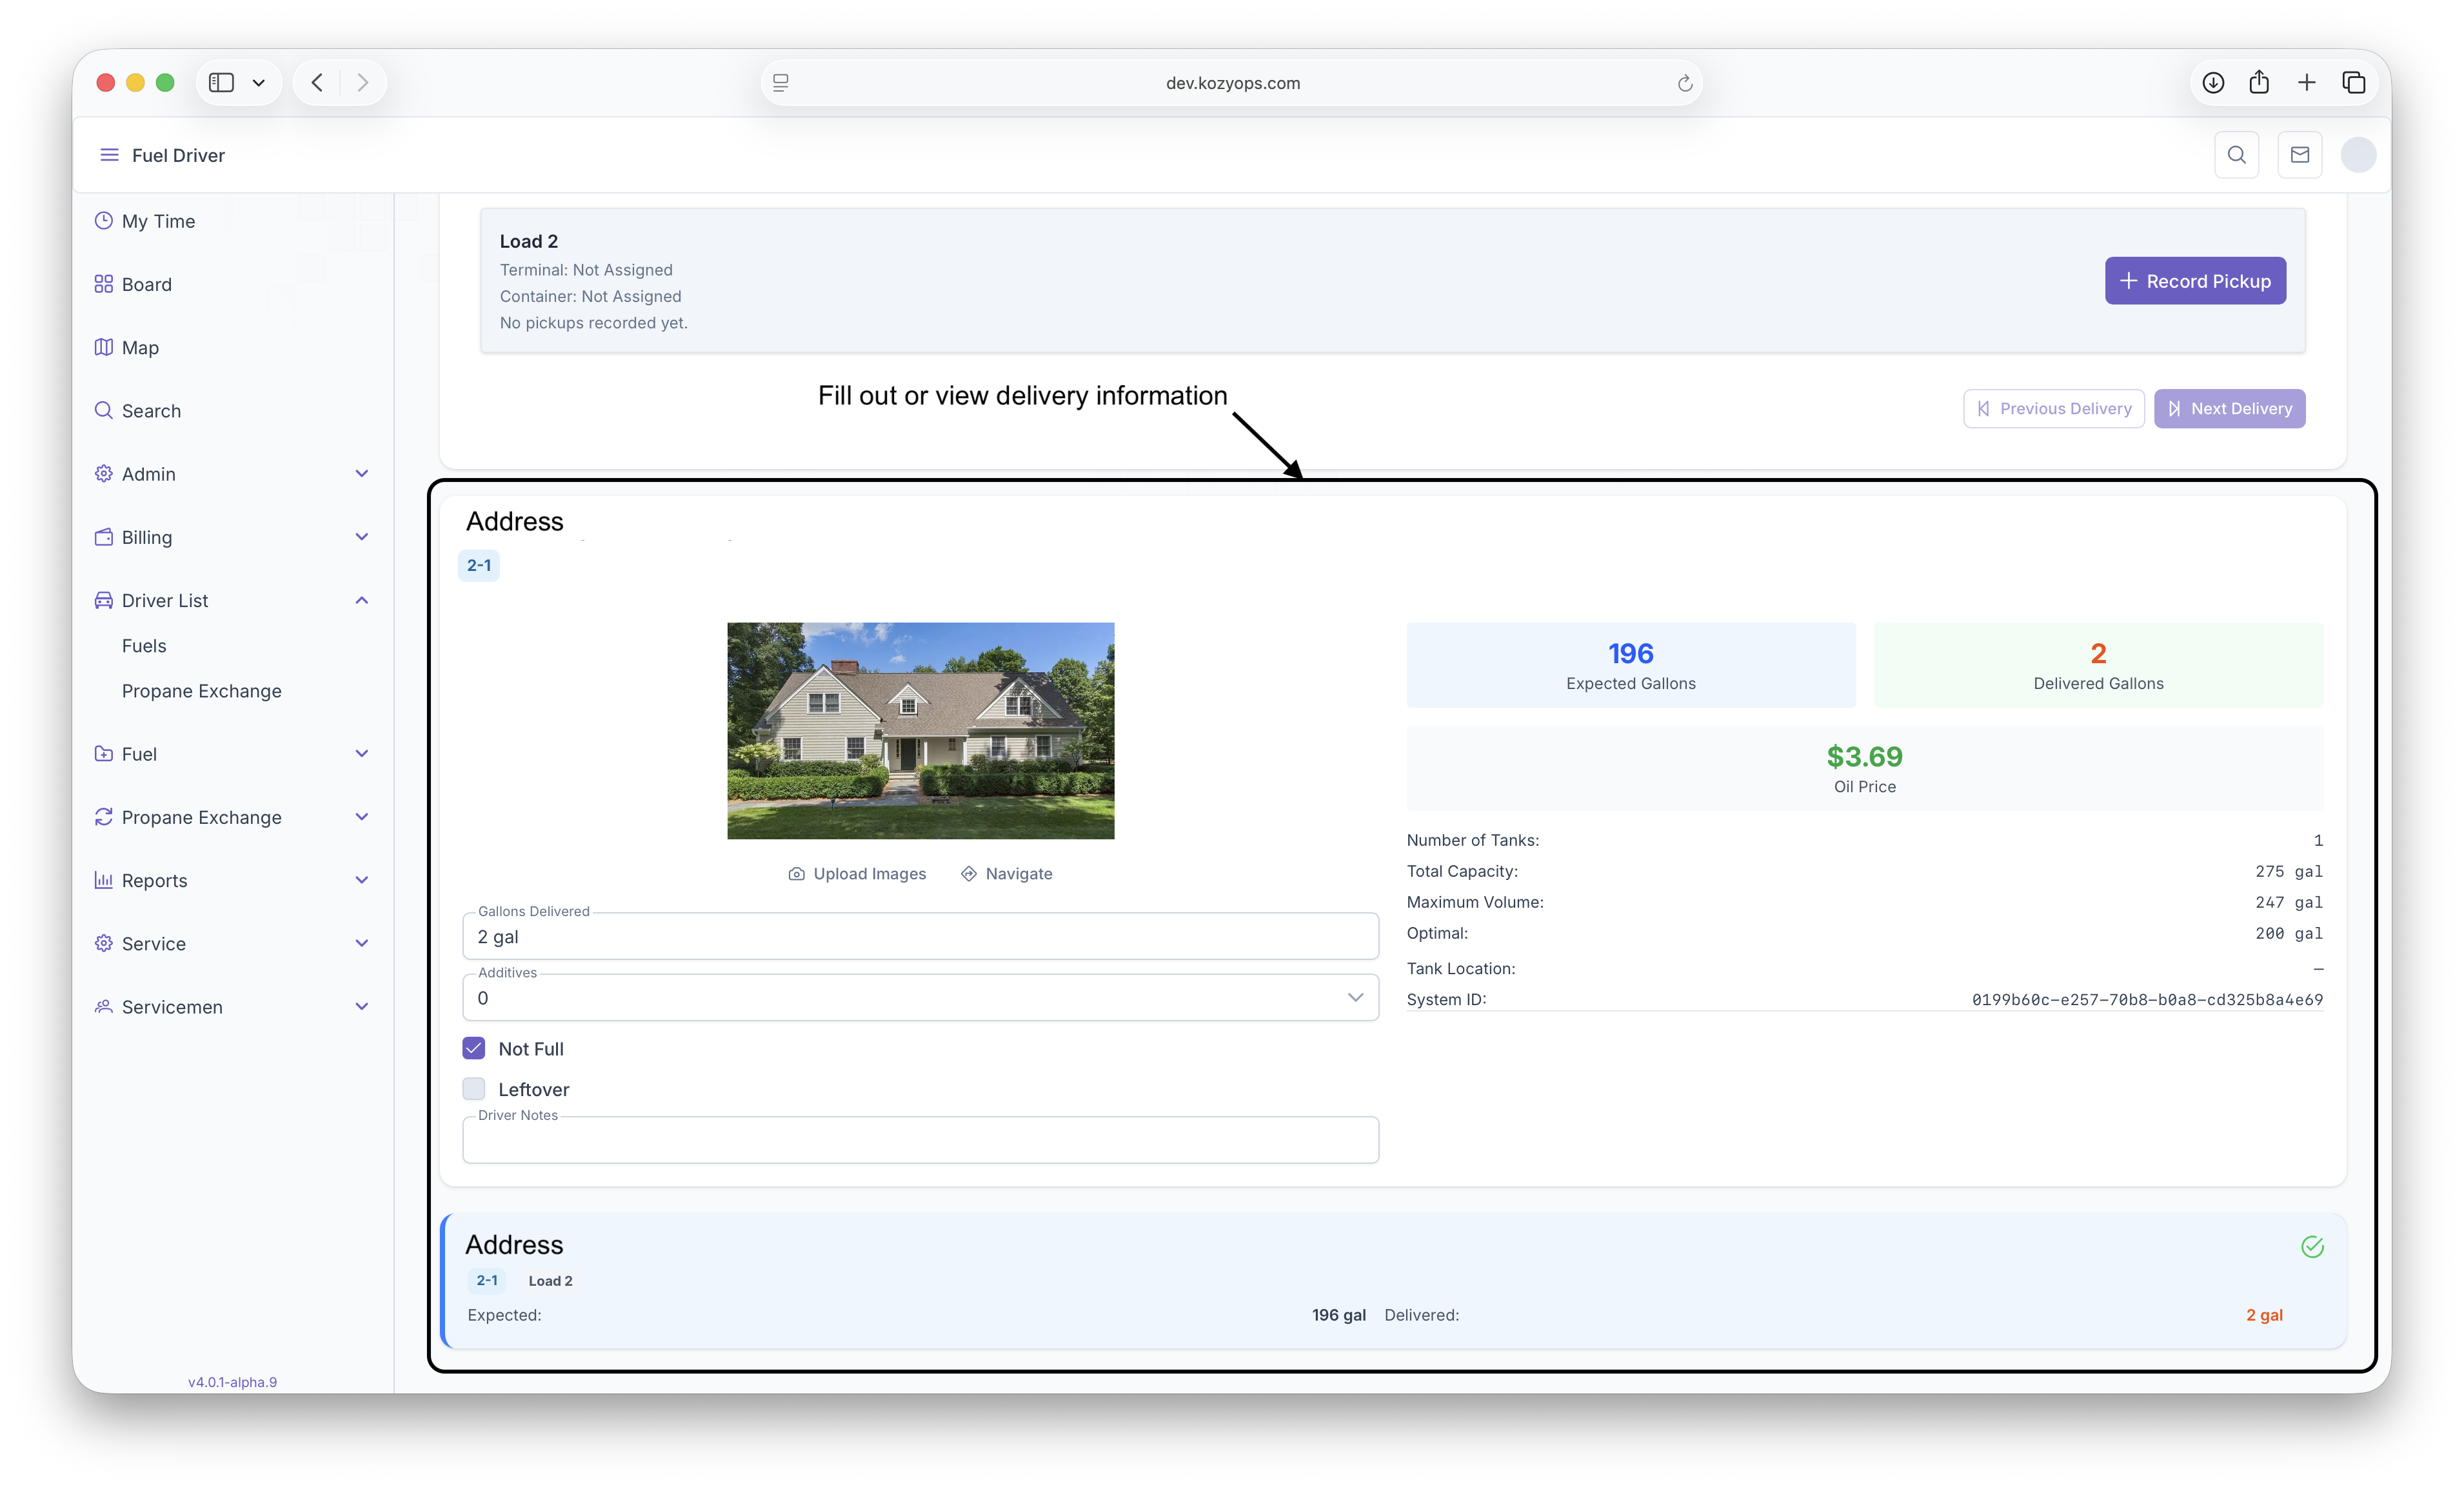Open the search magnifier icon in header
This screenshot has height=1489, width=2464.
pyautogui.click(x=2236, y=155)
